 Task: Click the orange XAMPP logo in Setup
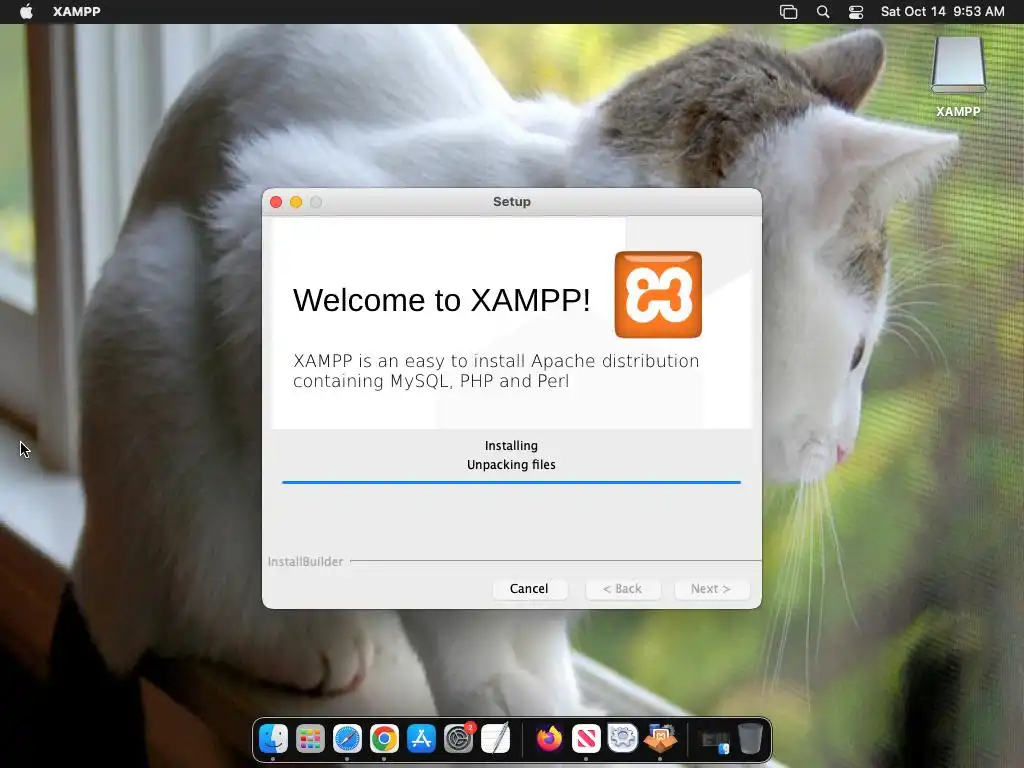click(x=658, y=295)
